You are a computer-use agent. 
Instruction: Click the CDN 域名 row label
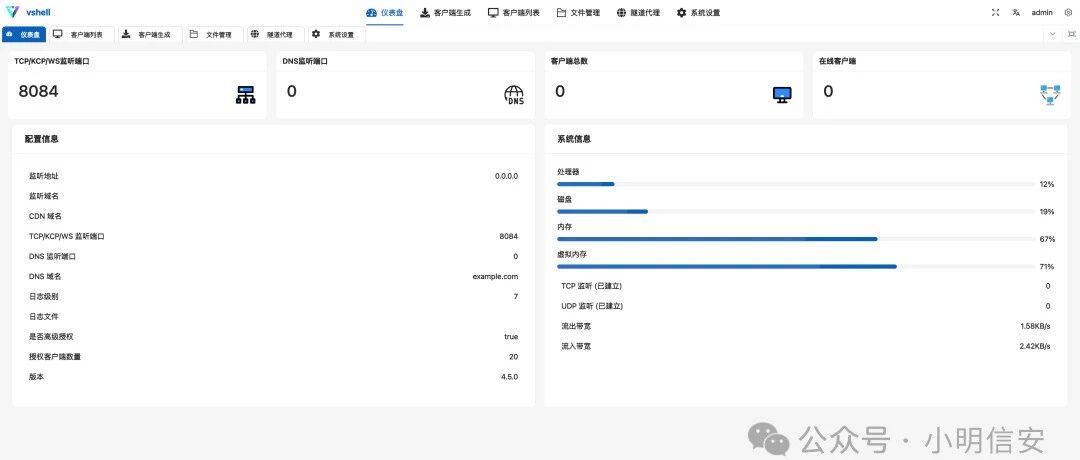pos(45,216)
